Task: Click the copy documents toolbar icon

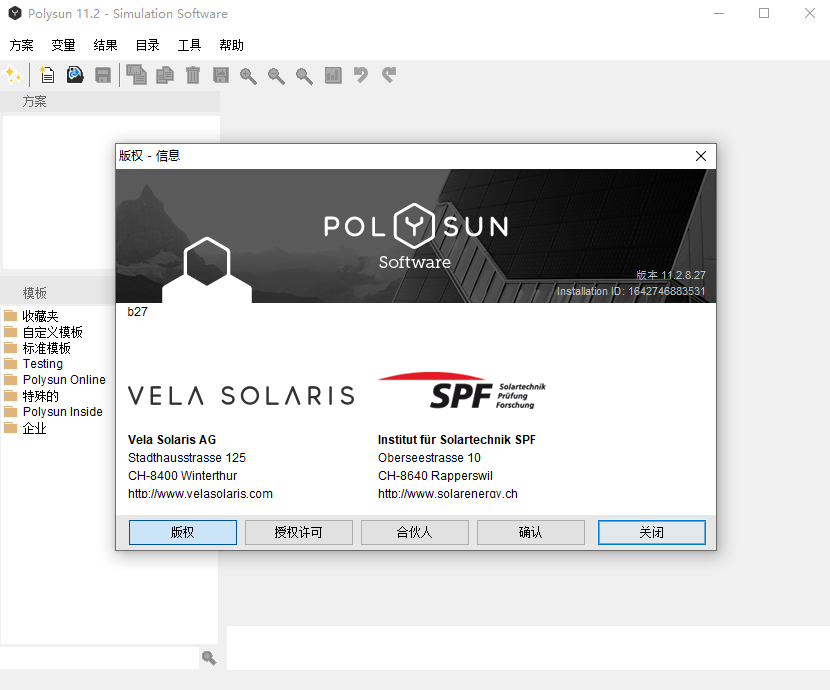Action: 165,75
